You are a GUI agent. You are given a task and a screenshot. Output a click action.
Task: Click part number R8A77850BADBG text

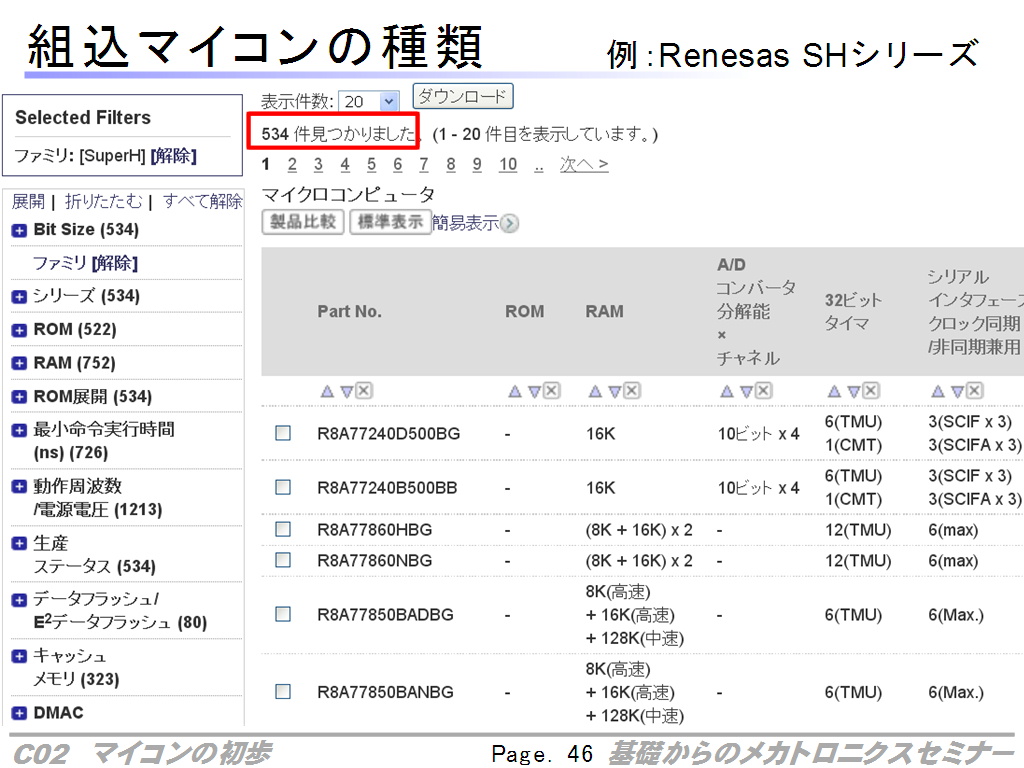(385, 615)
